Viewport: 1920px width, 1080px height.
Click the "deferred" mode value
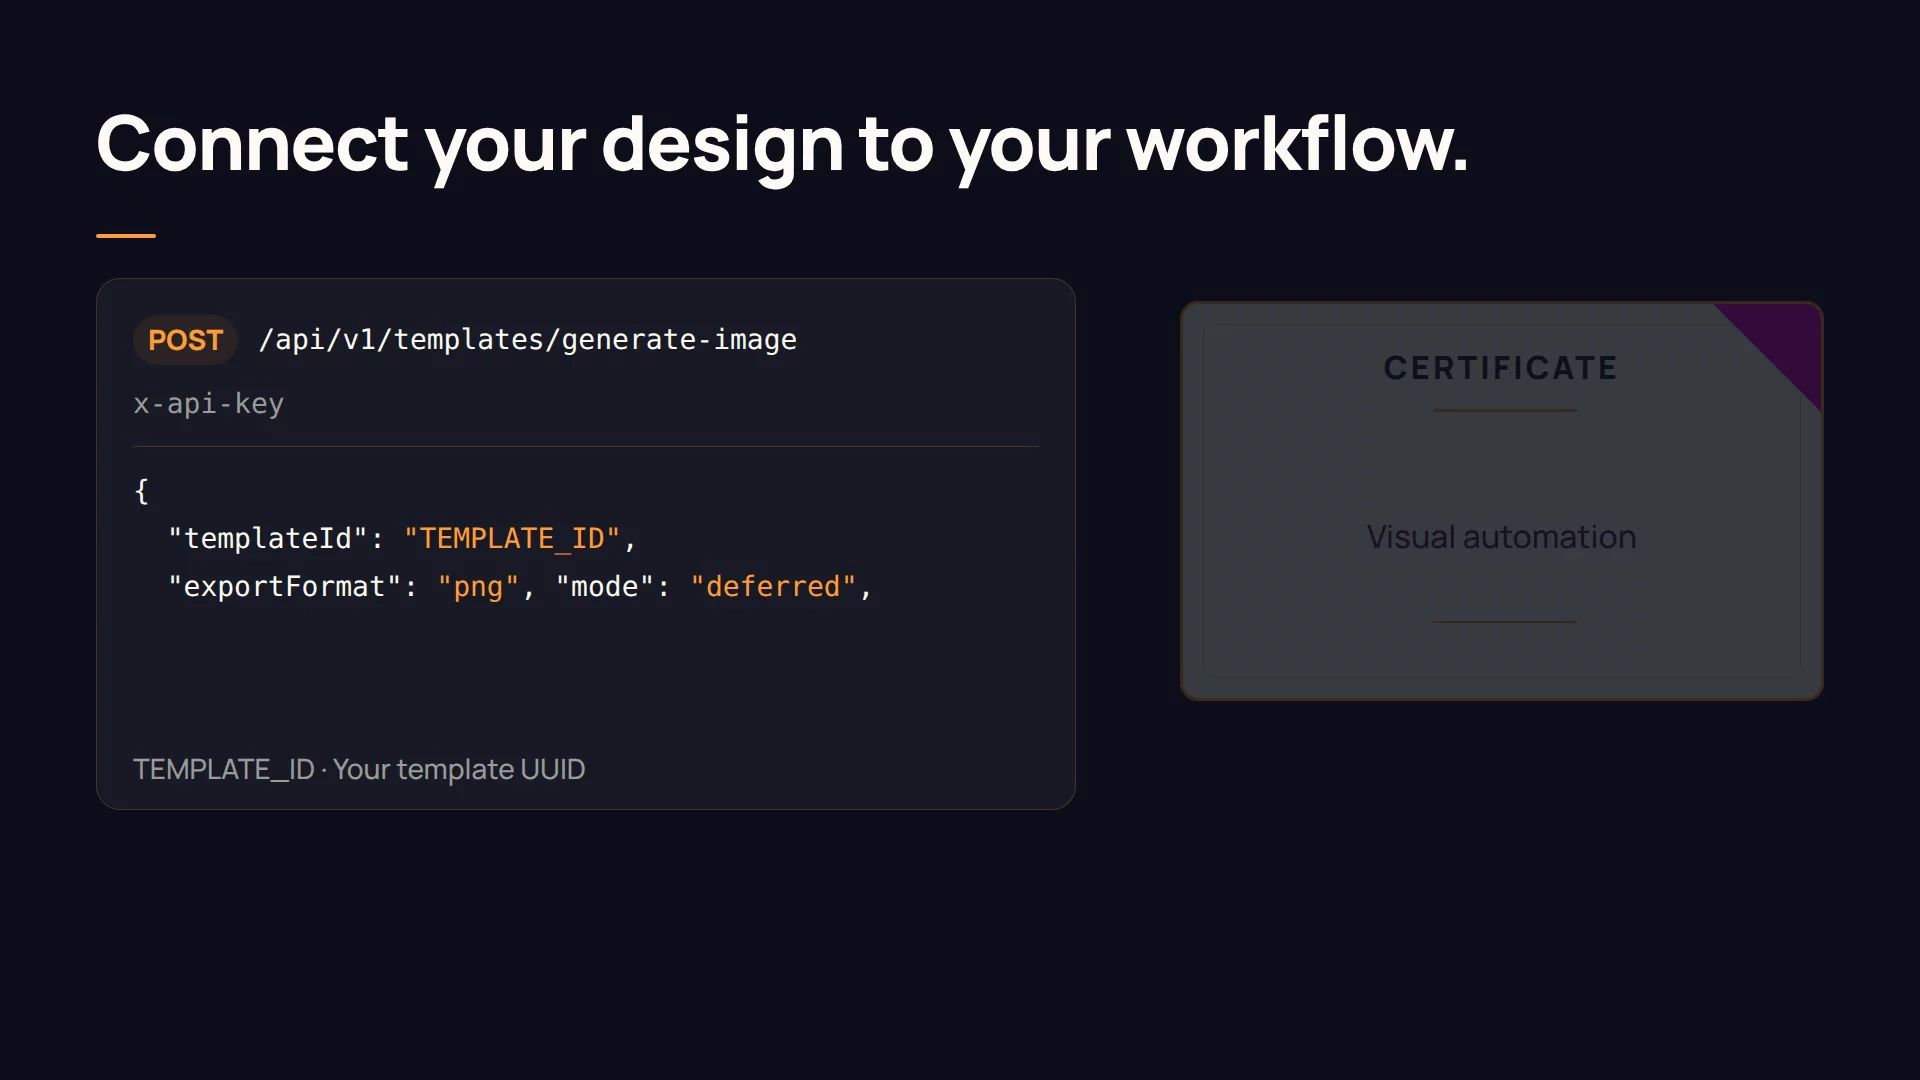773,587
